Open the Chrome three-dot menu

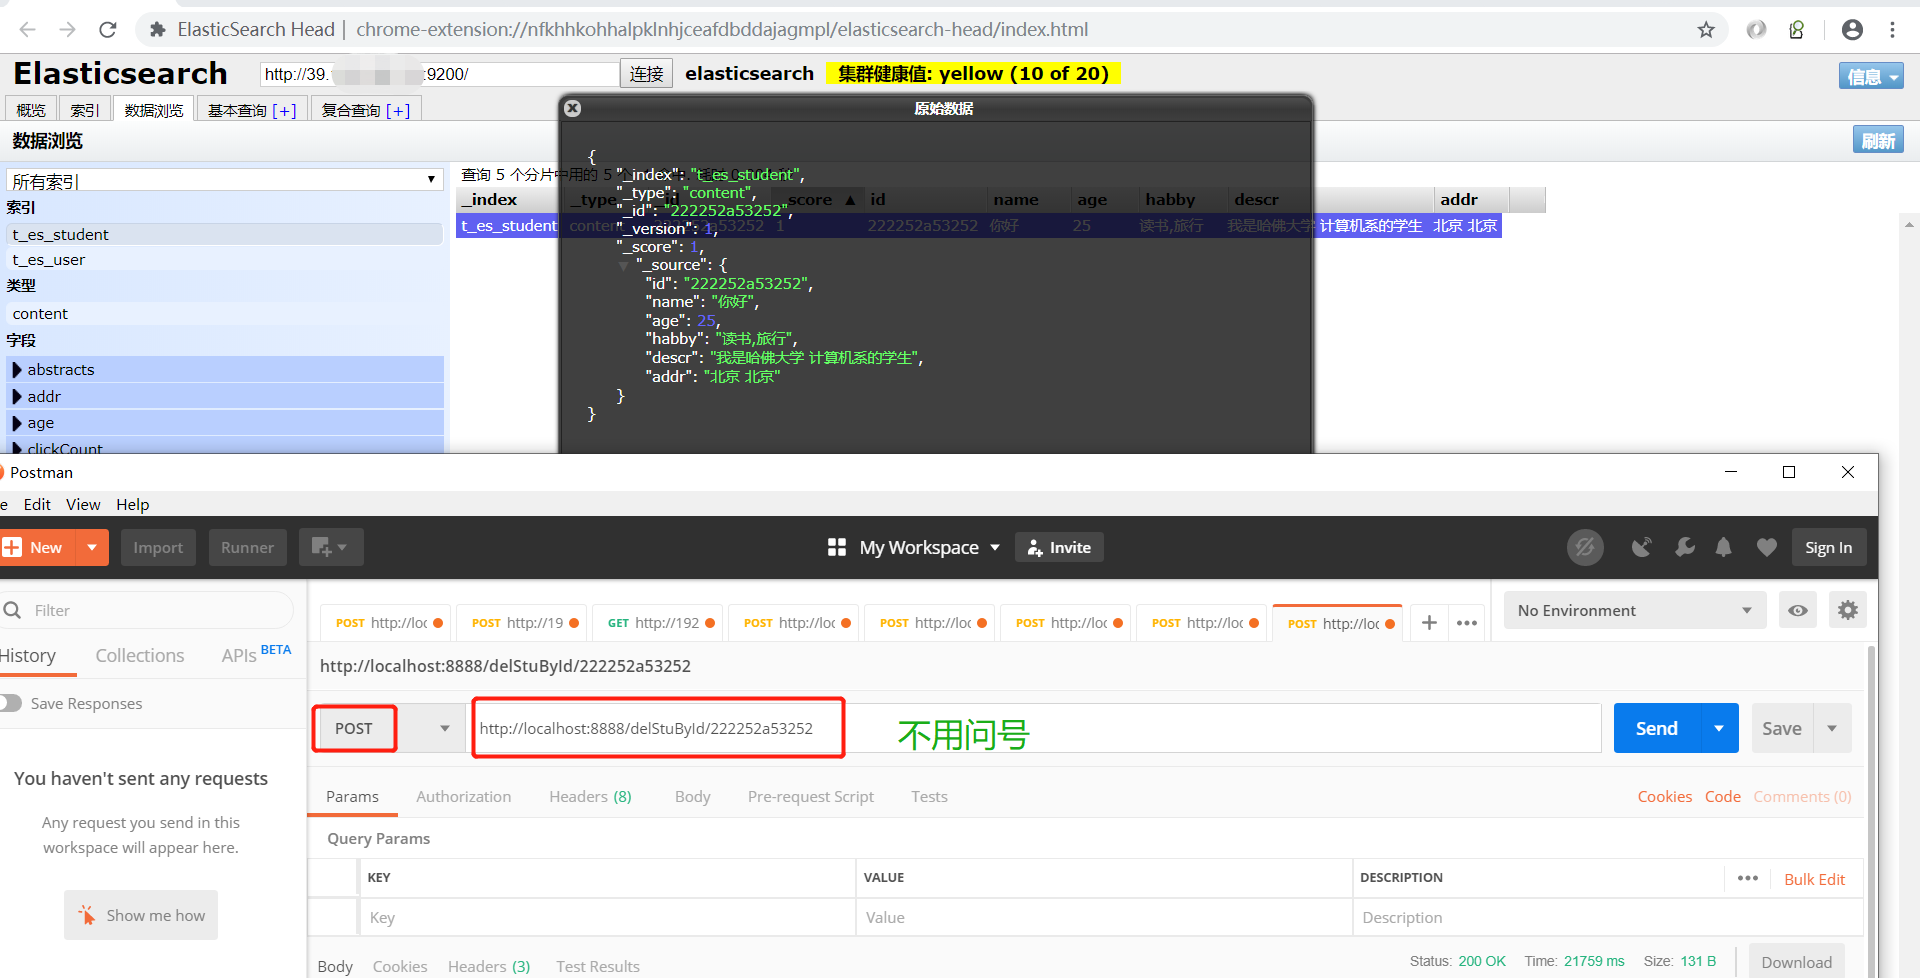(x=1893, y=30)
